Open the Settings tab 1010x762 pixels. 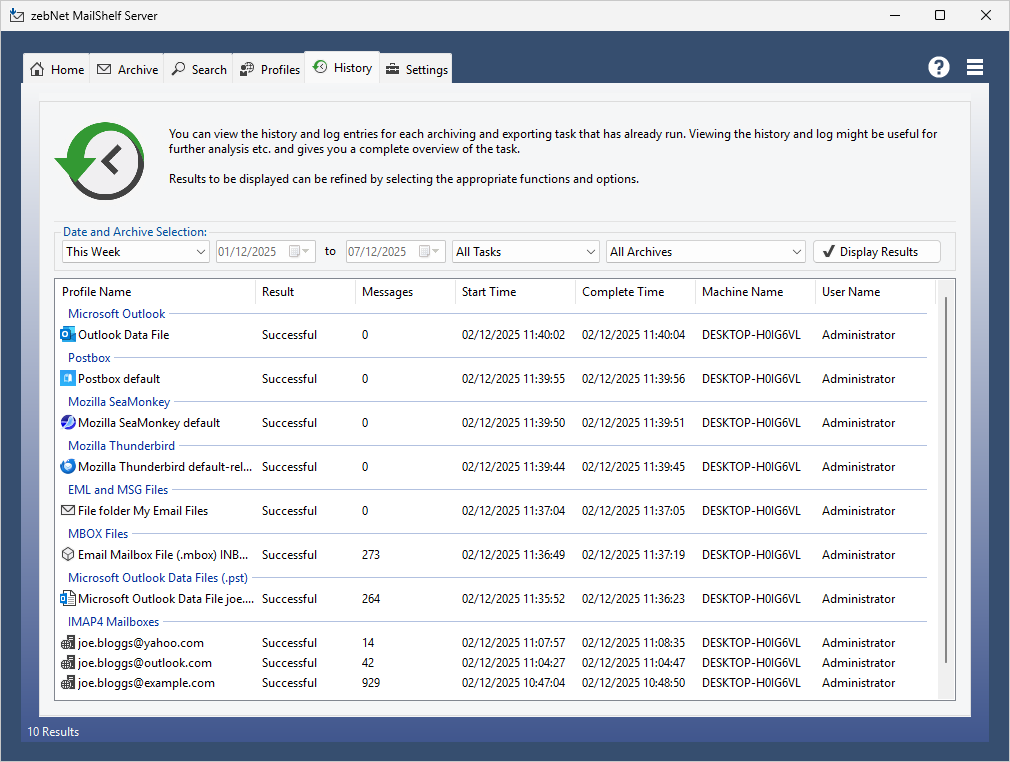(x=416, y=69)
